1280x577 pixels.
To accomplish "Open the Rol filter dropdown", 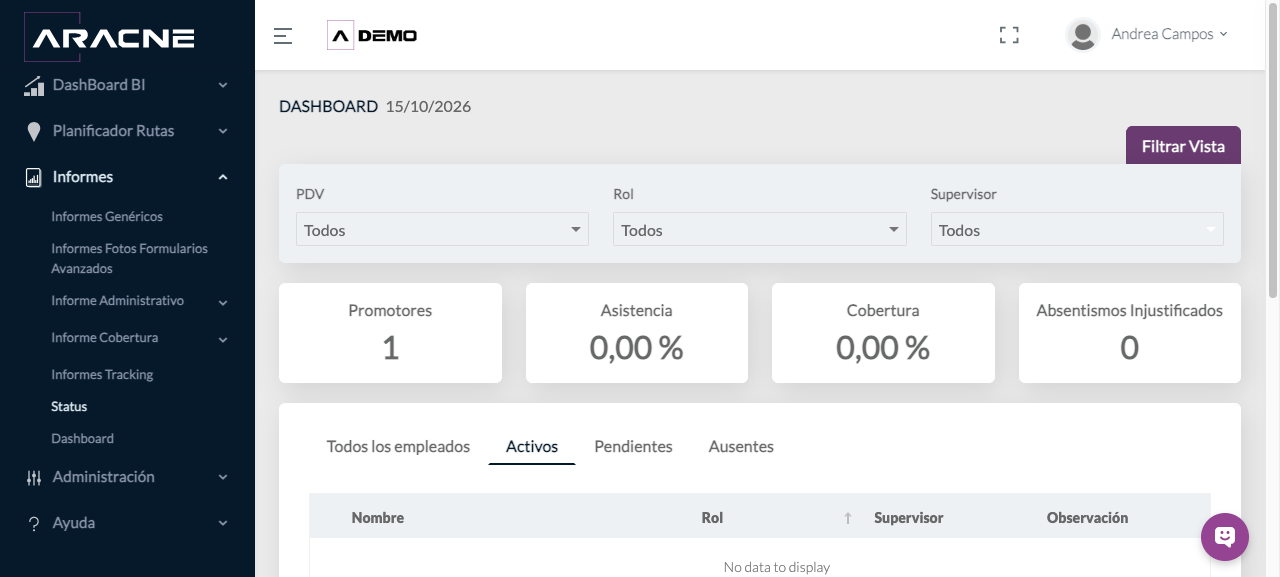I will coord(759,229).
